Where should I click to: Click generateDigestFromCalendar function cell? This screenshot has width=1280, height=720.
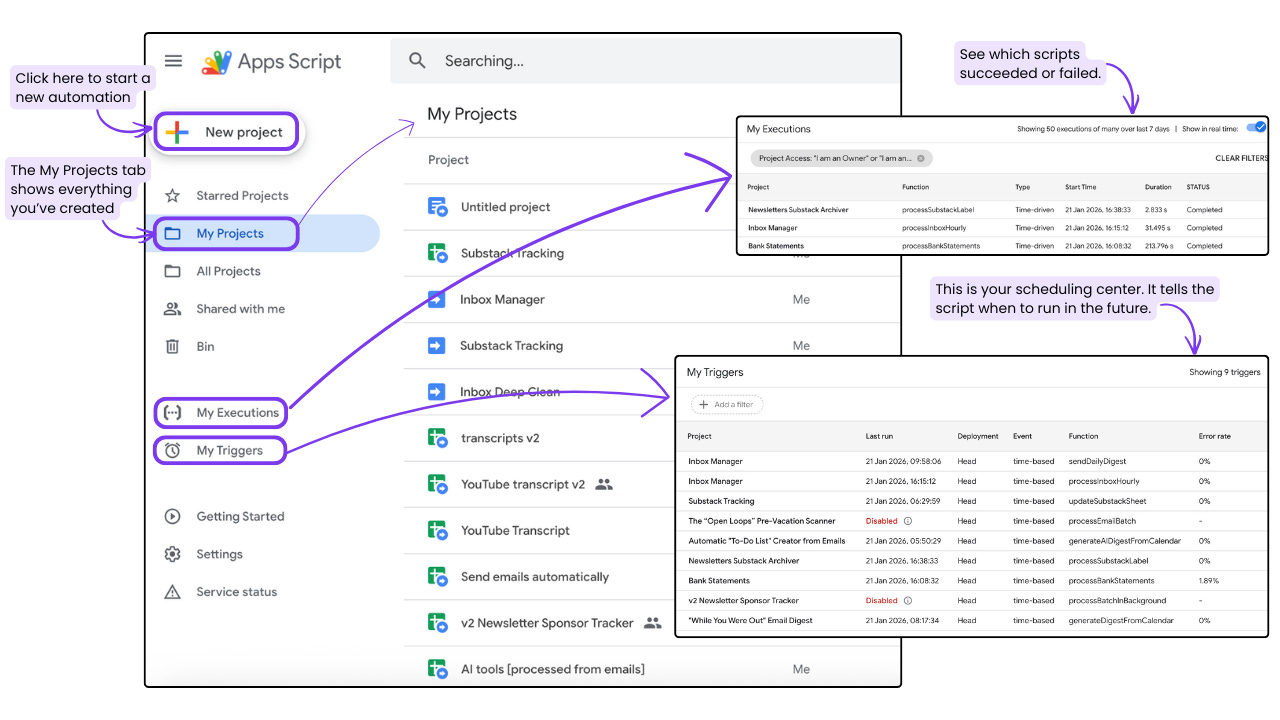pos(1121,621)
